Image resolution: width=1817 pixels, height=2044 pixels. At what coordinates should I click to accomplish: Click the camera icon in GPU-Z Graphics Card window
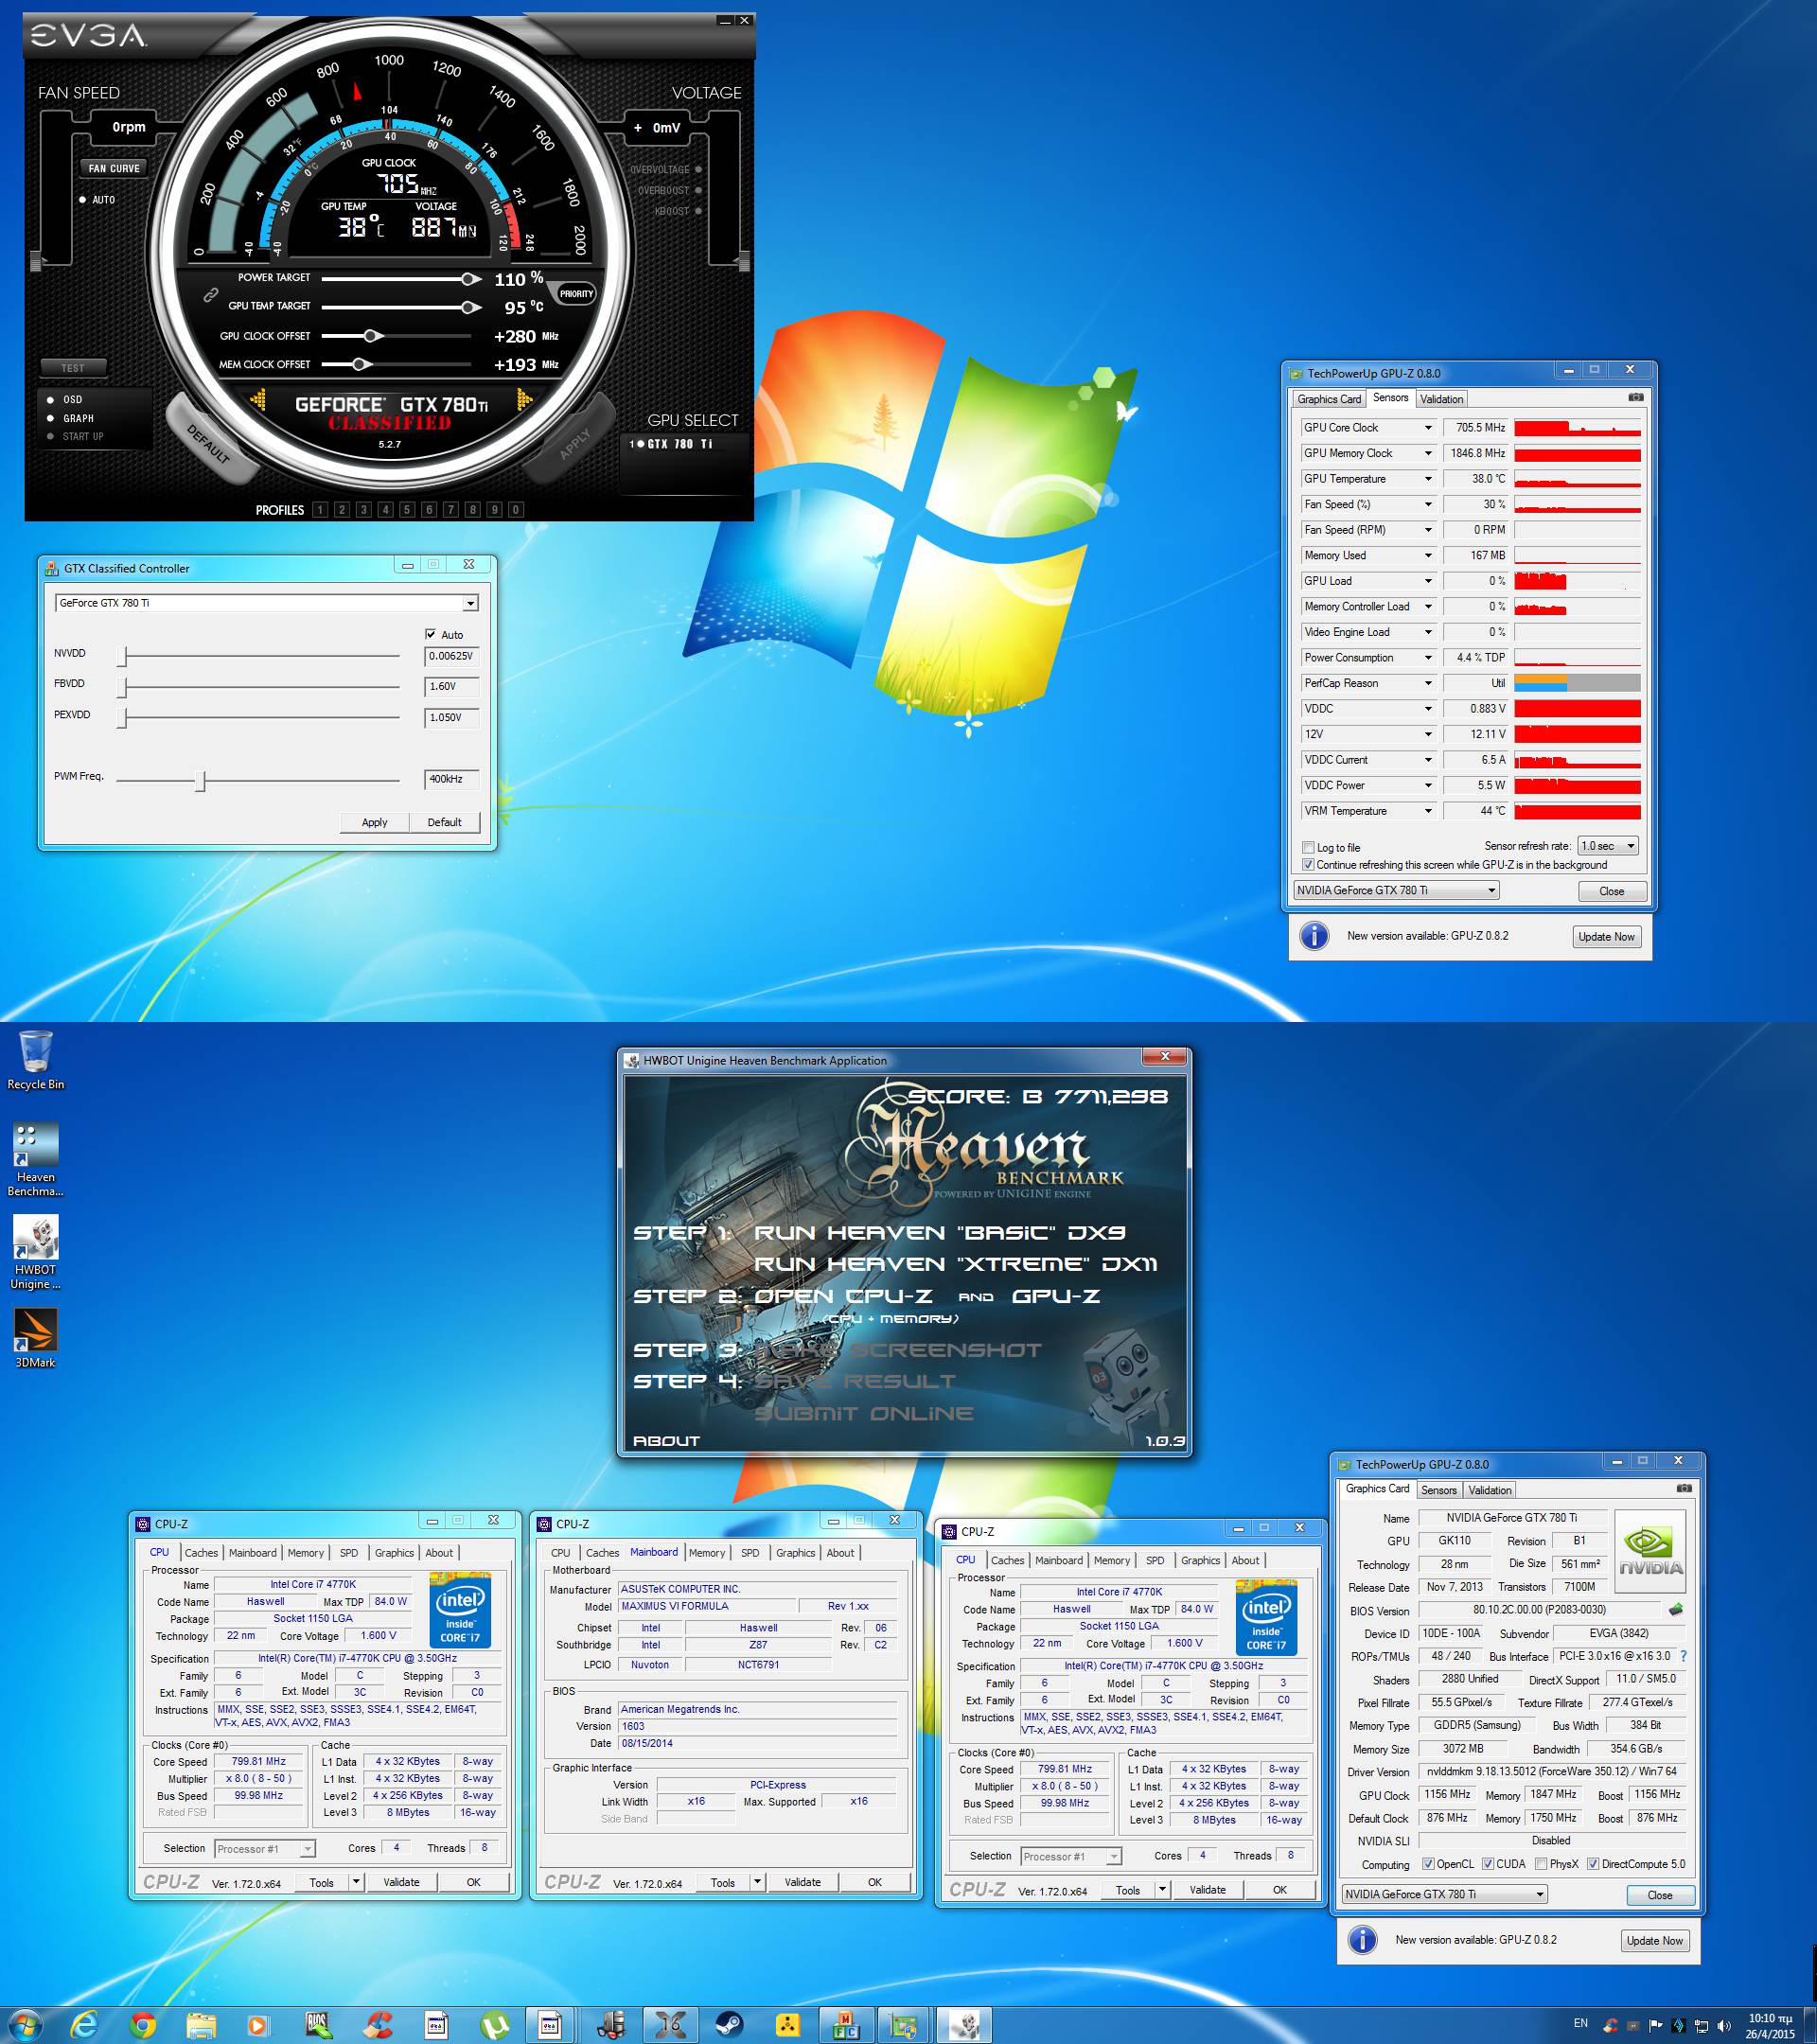[x=1684, y=1488]
